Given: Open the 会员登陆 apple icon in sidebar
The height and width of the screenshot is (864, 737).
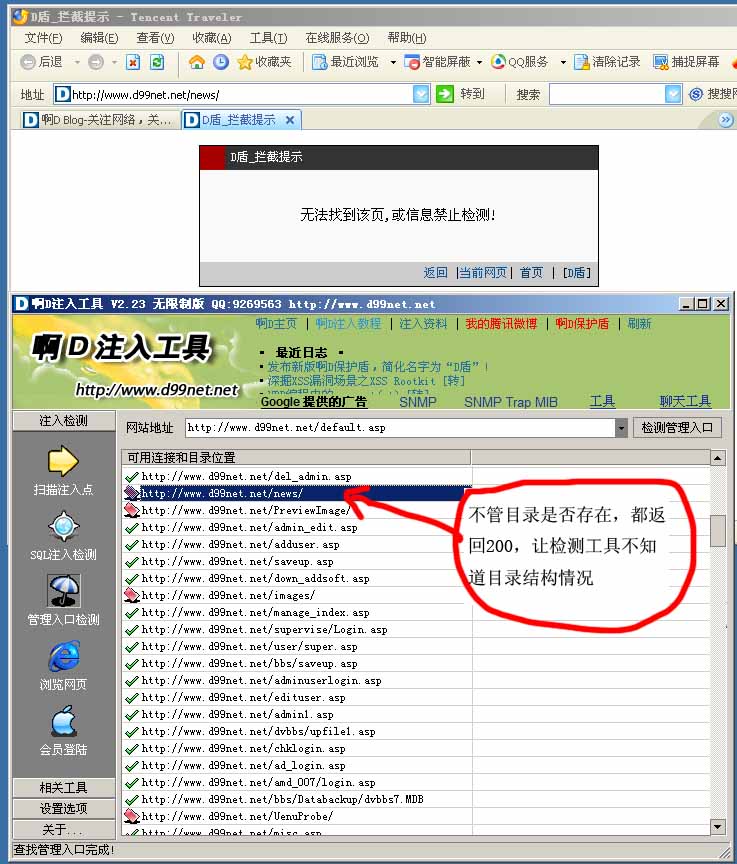Looking at the screenshot, I should click(63, 721).
